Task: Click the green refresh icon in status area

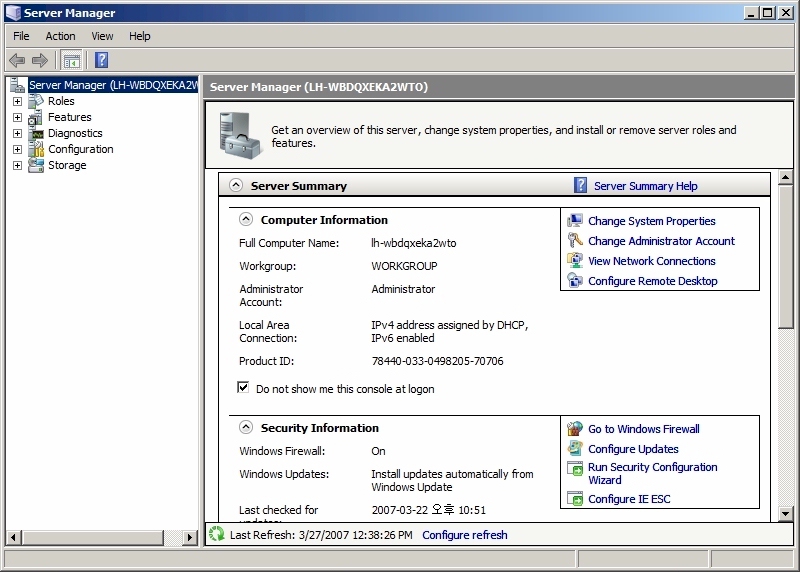Action: coord(217,534)
